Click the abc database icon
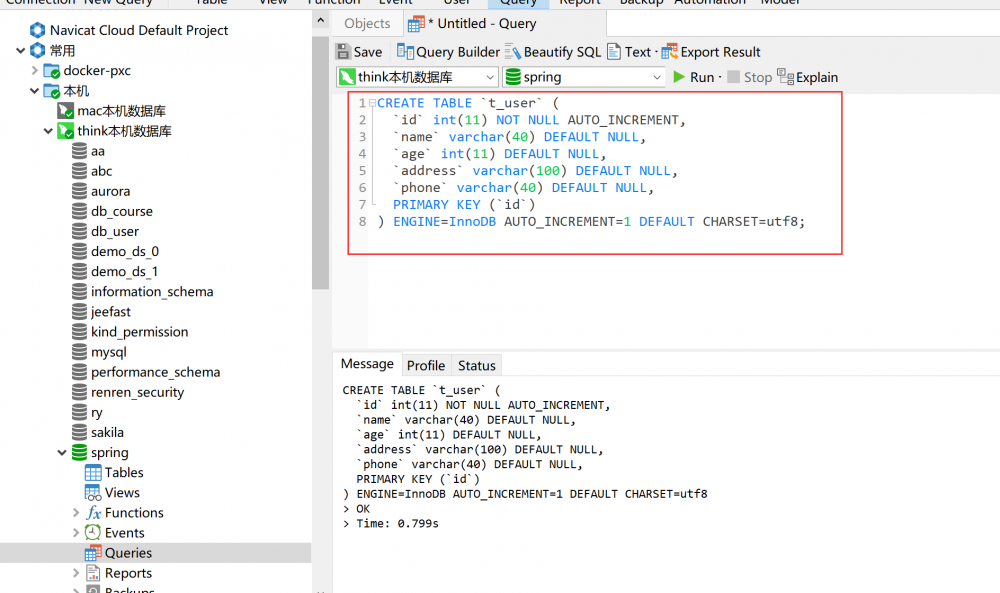This screenshot has height=593, width=1000. coord(79,171)
